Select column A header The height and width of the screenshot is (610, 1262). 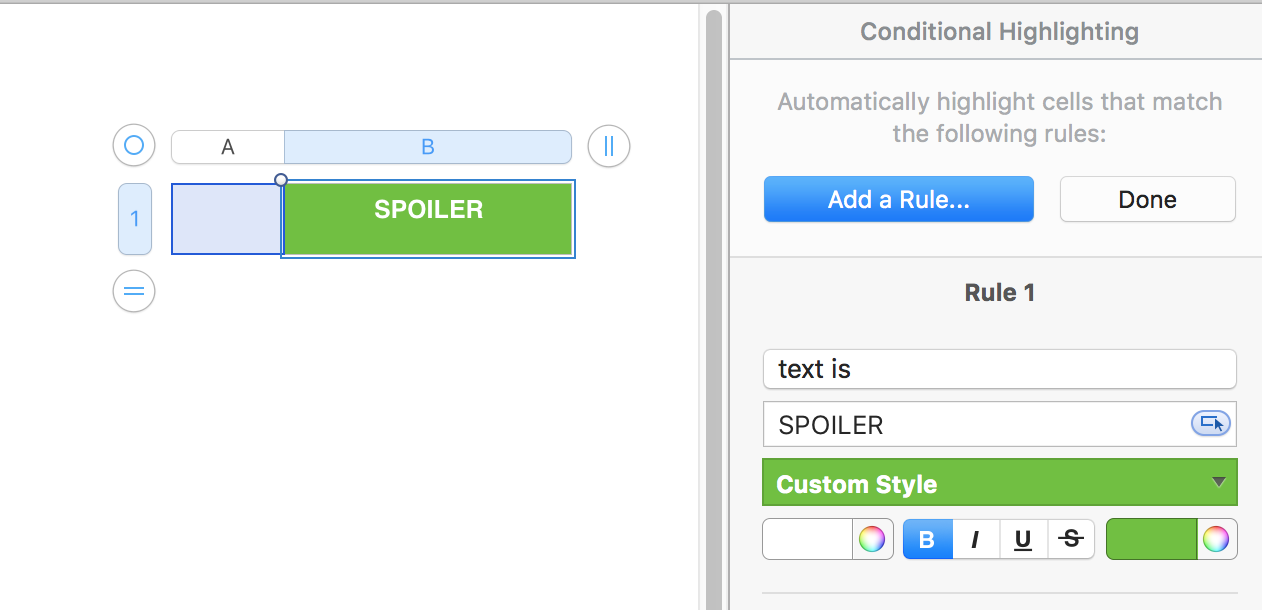pos(228,147)
